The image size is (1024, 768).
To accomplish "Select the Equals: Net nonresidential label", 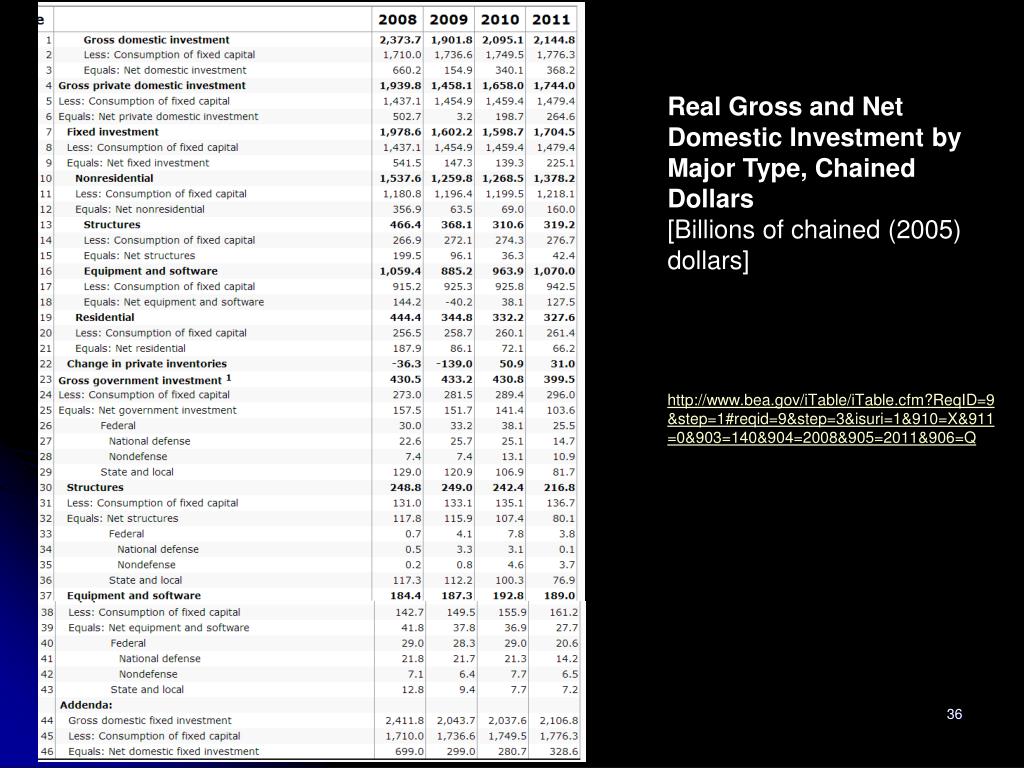I will coord(140,210).
